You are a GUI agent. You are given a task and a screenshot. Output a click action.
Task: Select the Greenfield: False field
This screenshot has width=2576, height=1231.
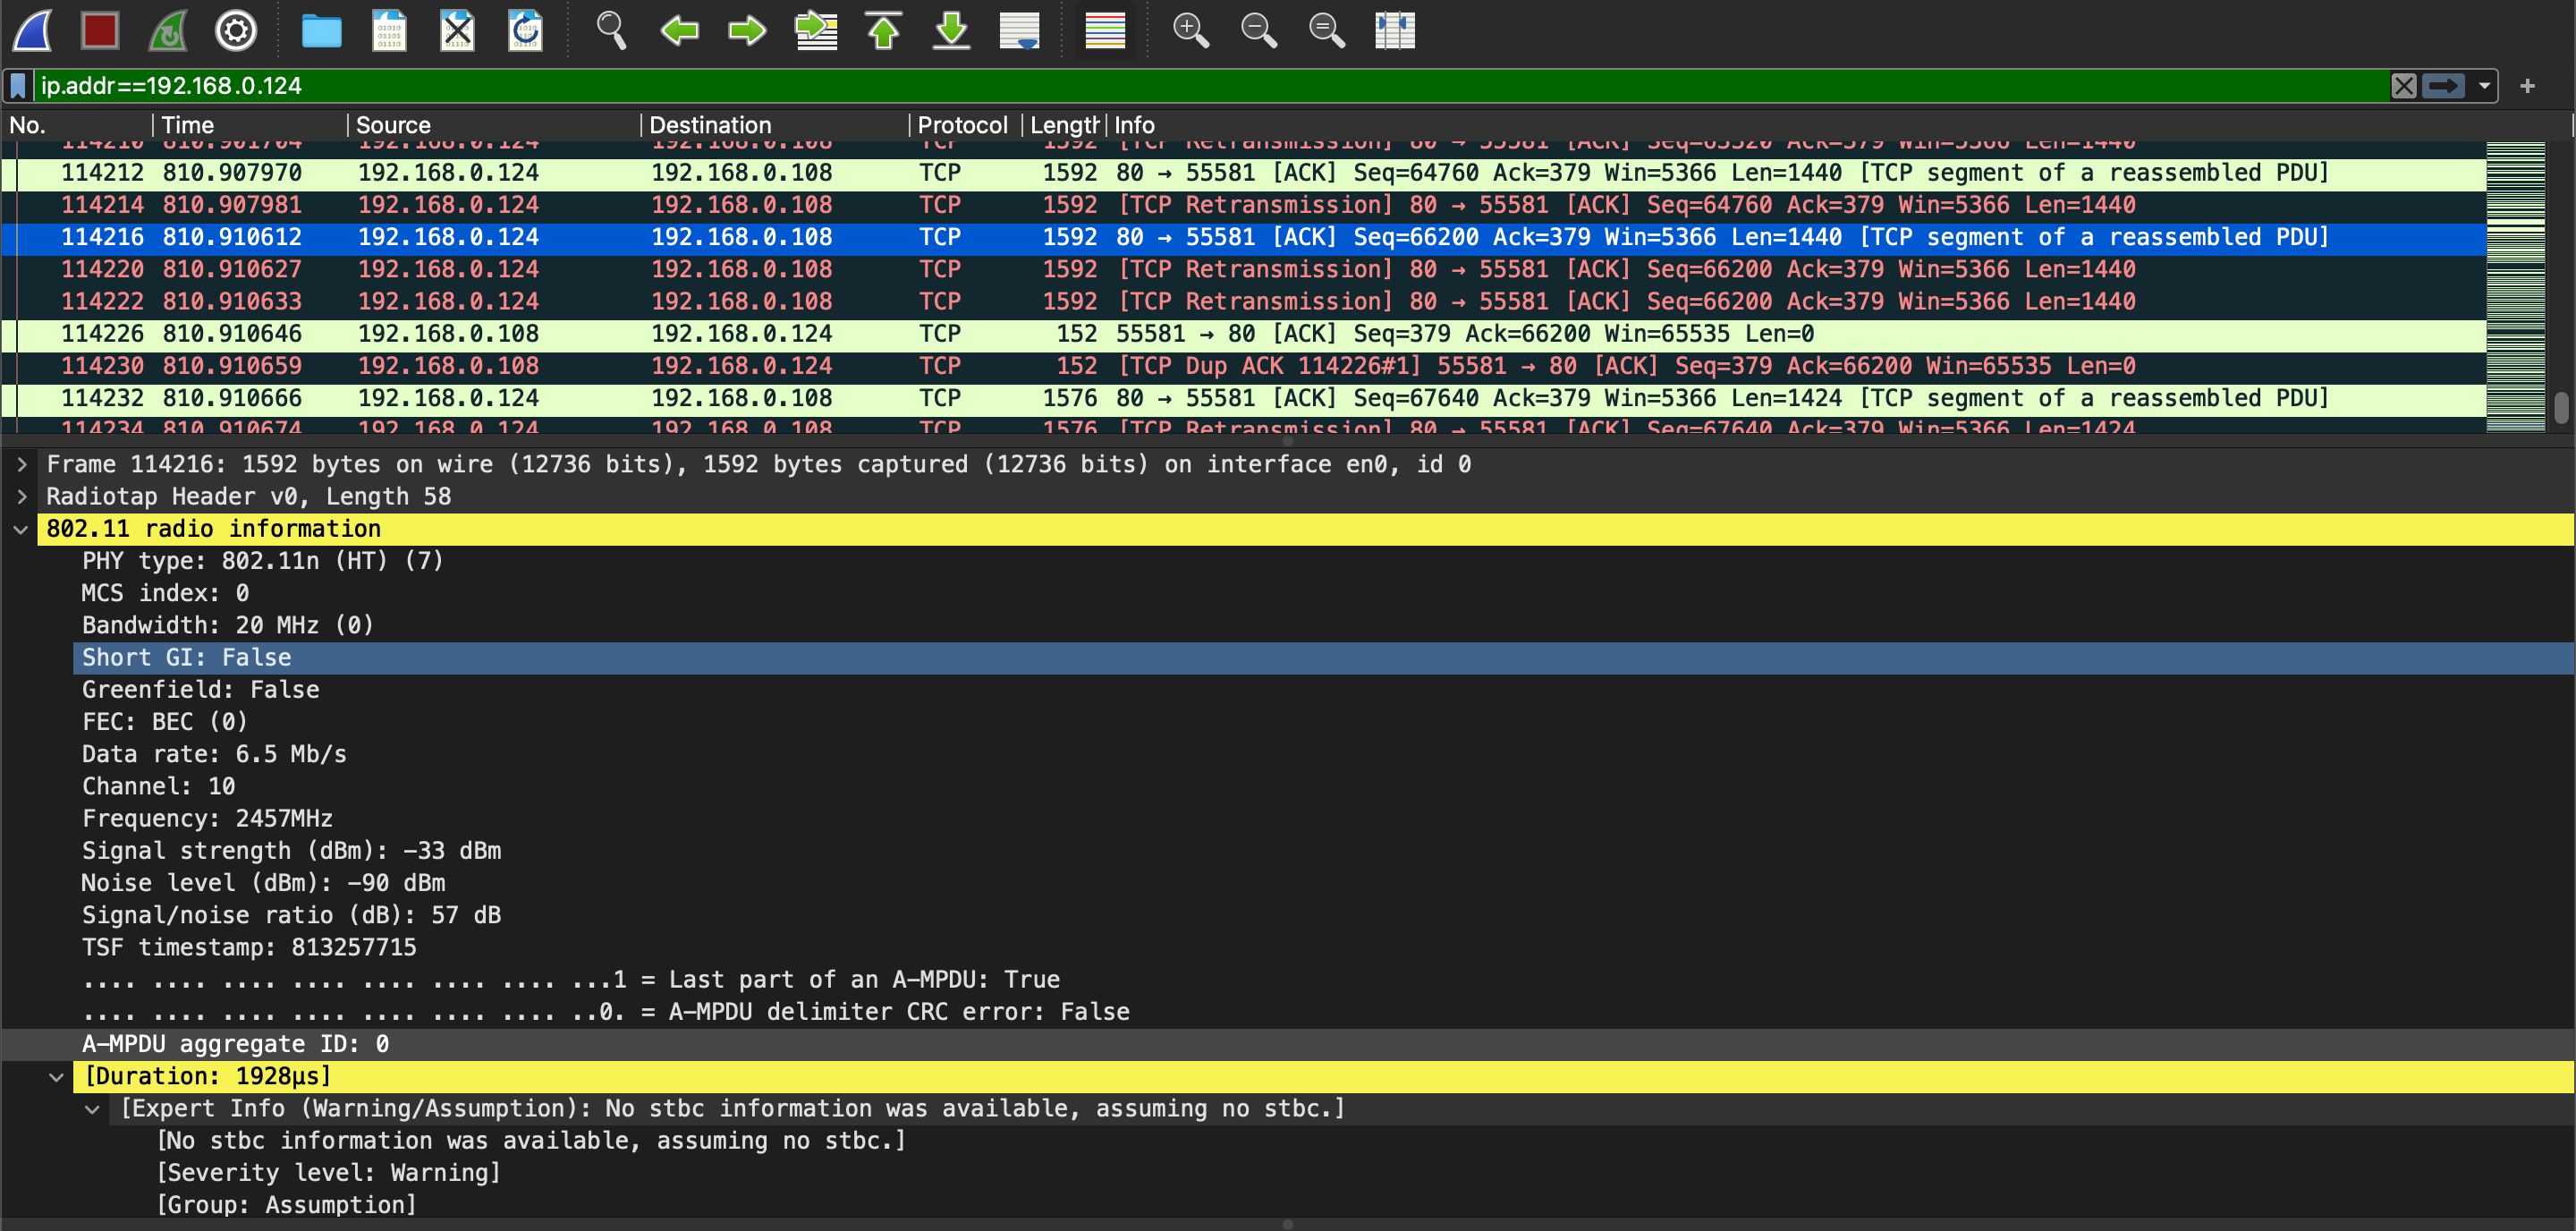coord(1323,690)
